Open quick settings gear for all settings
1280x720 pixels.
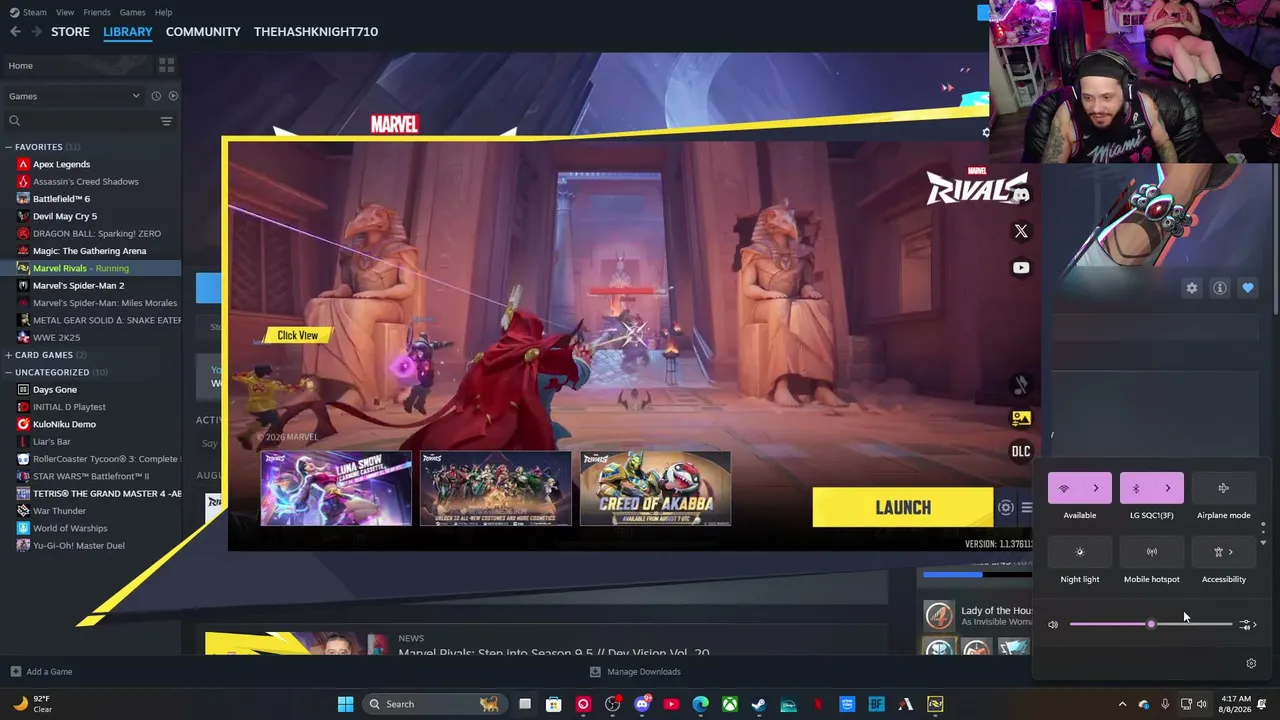coord(1251,663)
